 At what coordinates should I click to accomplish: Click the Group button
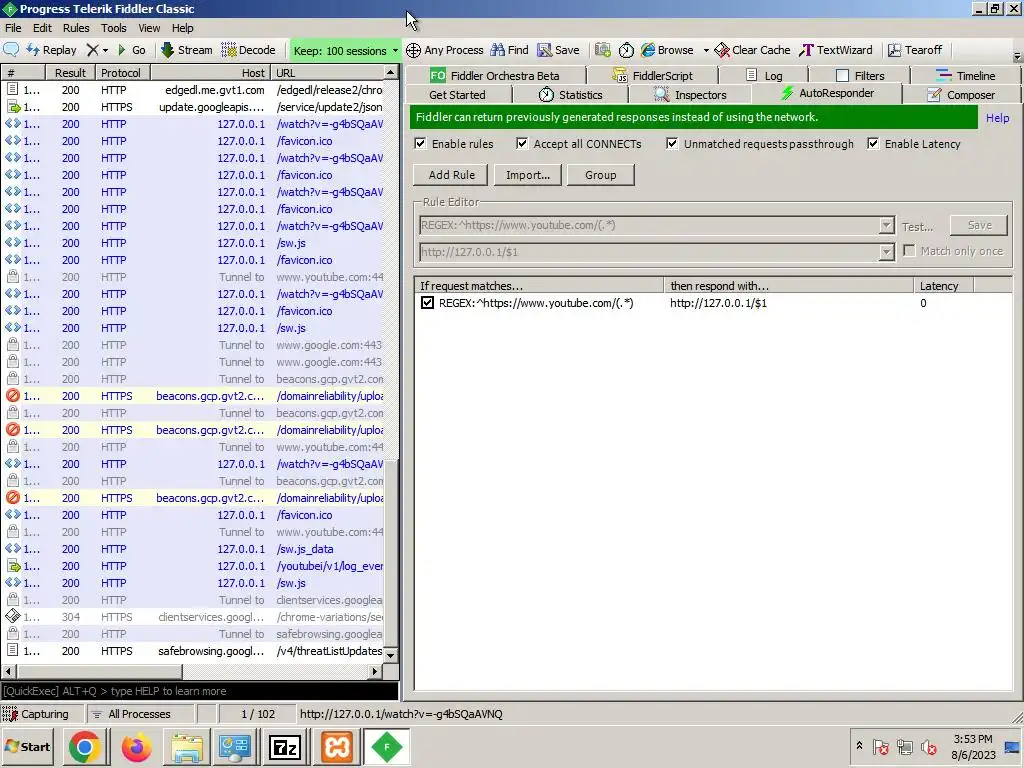[601, 175]
